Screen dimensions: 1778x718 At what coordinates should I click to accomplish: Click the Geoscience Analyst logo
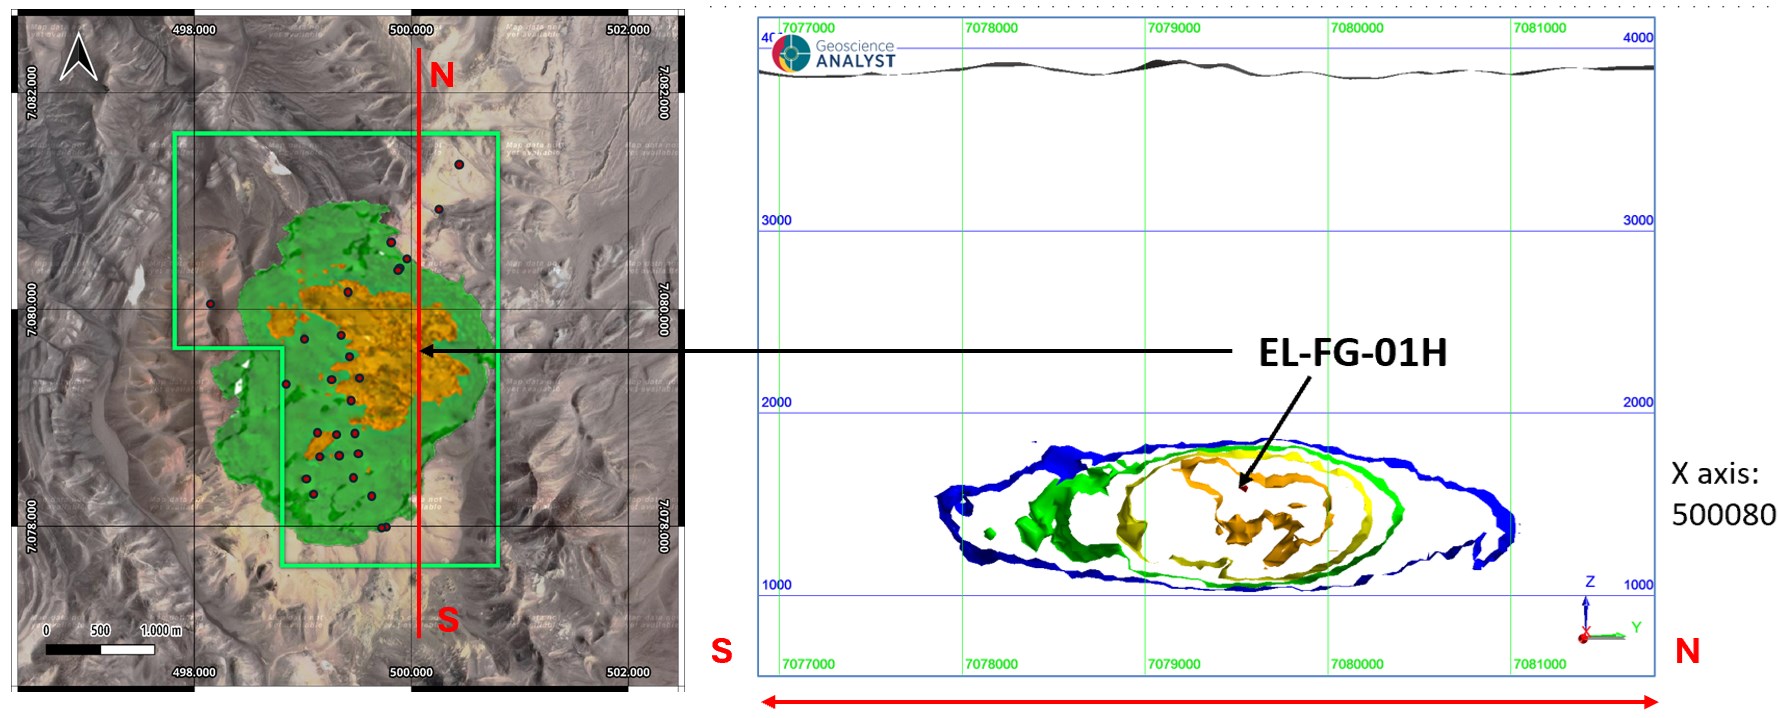point(834,53)
